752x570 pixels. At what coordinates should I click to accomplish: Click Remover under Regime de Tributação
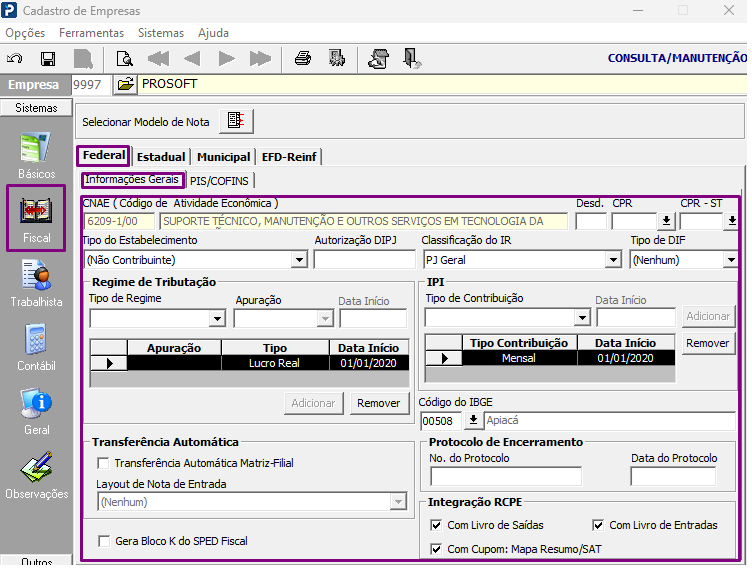click(379, 403)
